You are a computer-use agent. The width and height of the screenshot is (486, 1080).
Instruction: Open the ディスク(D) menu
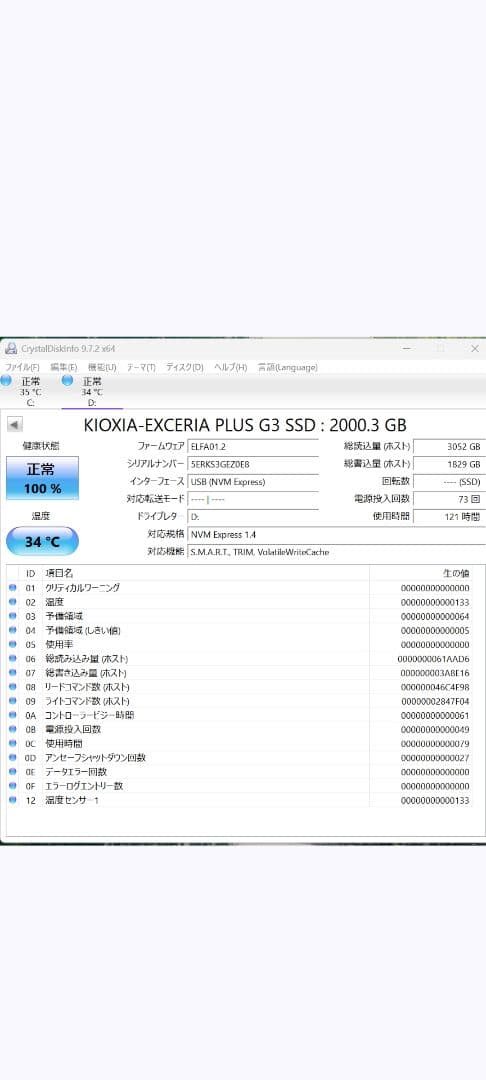coord(184,367)
